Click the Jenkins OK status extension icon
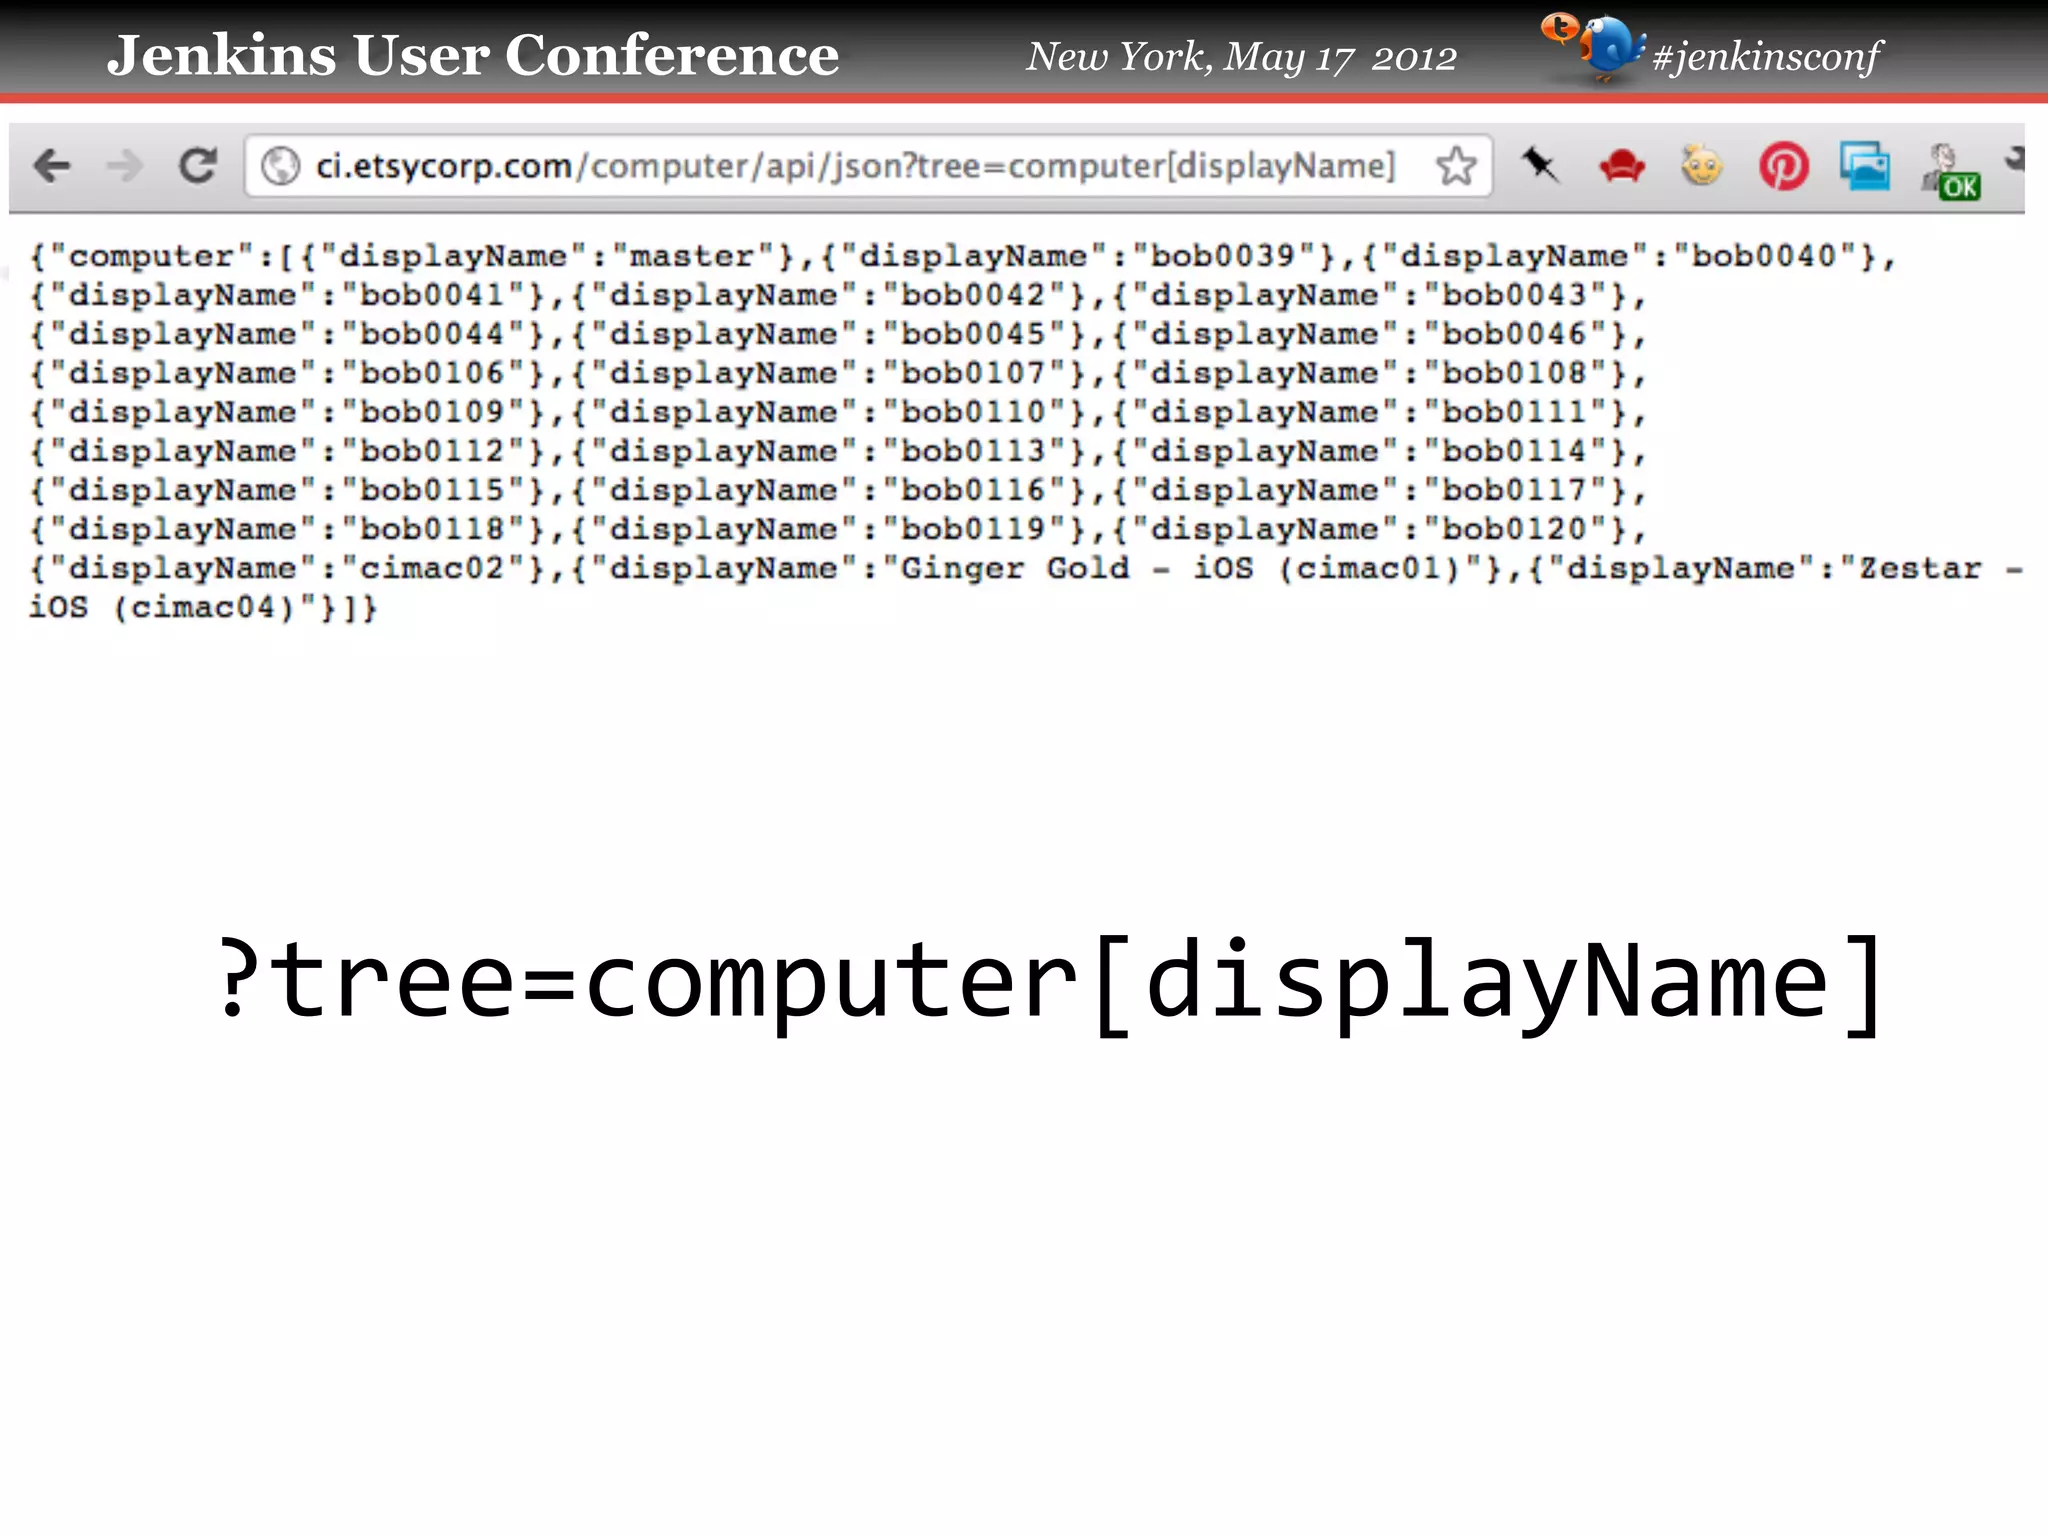This screenshot has width=2048, height=1536. [x=1950, y=171]
